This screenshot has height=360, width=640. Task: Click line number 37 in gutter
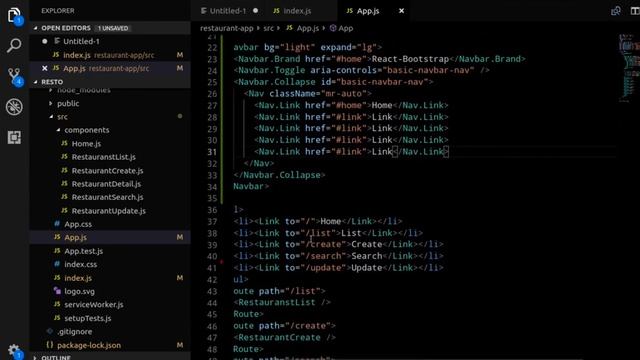click(x=212, y=222)
